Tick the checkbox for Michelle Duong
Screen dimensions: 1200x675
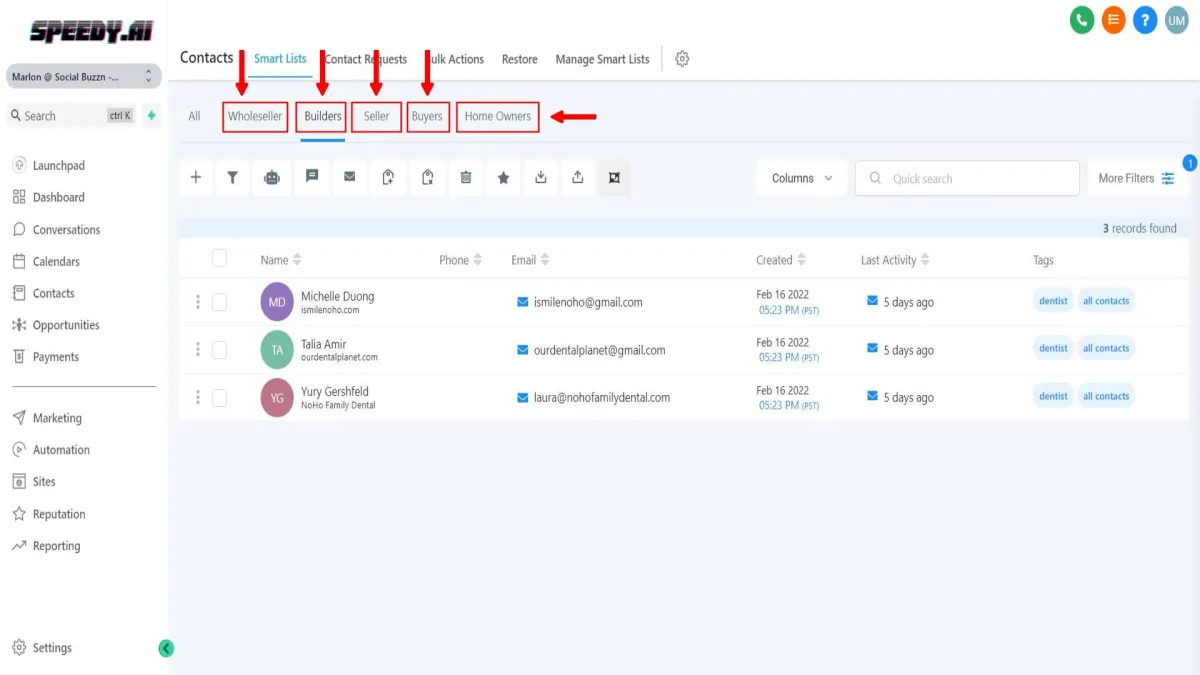219,302
